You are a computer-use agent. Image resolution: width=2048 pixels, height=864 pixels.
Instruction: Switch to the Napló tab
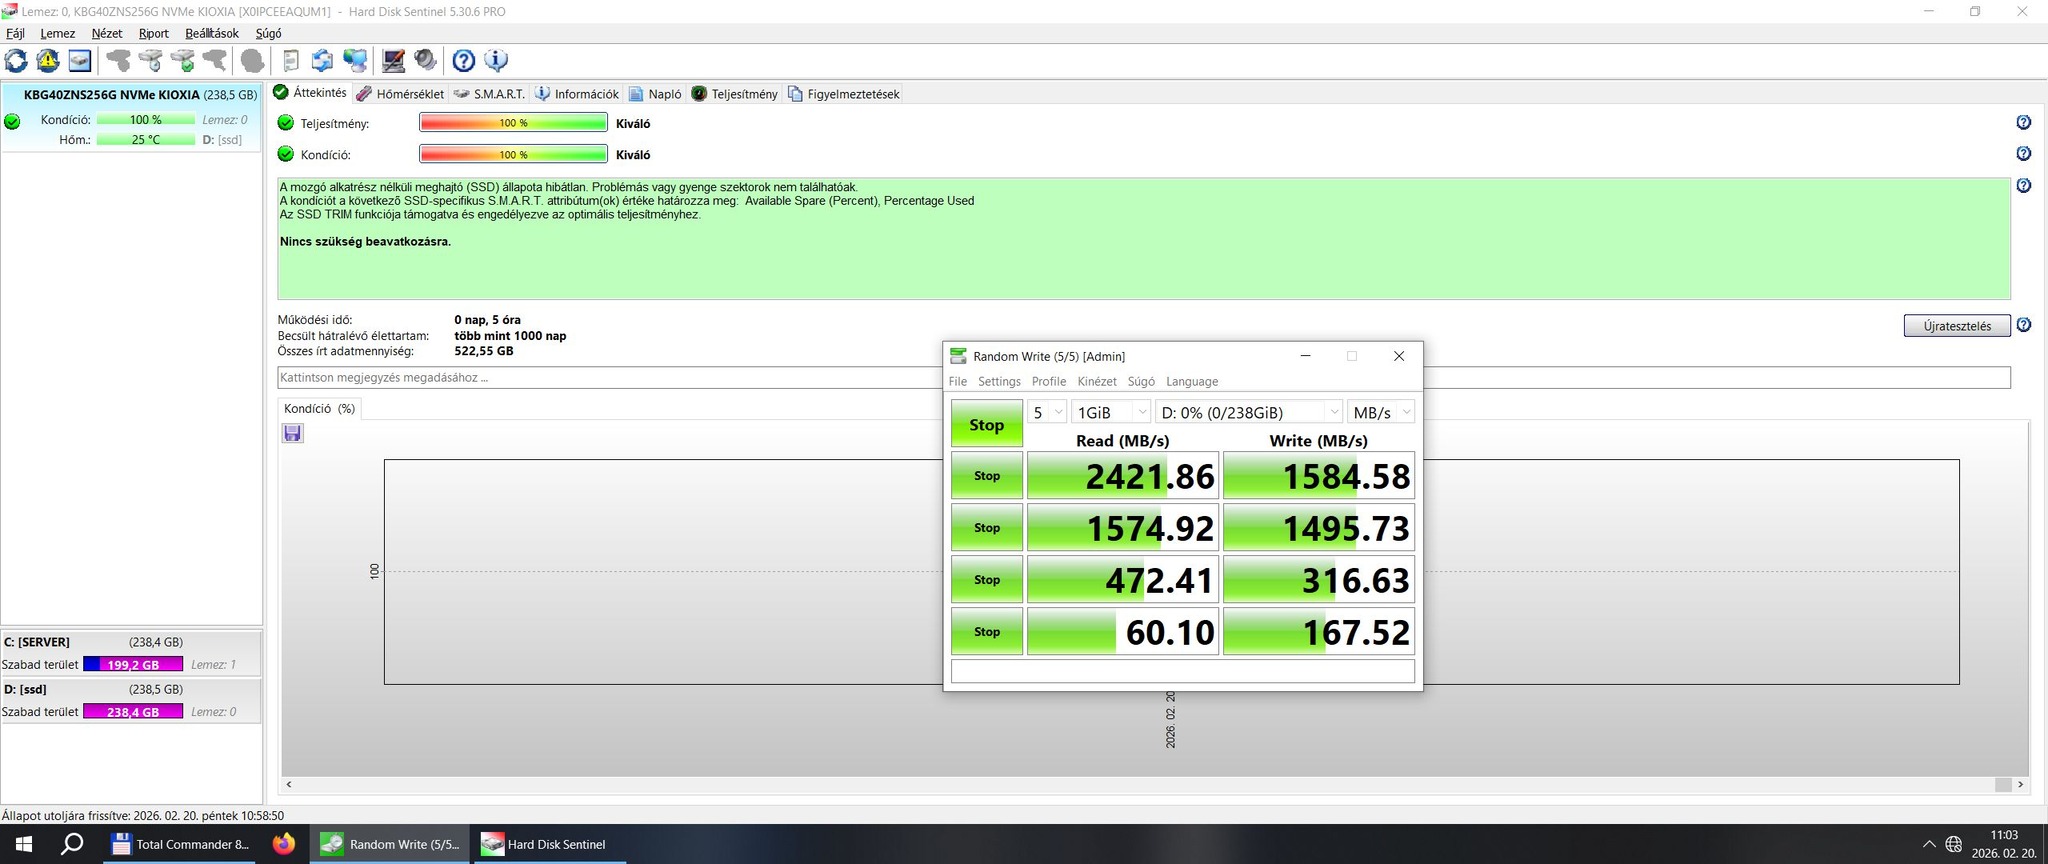[655, 94]
